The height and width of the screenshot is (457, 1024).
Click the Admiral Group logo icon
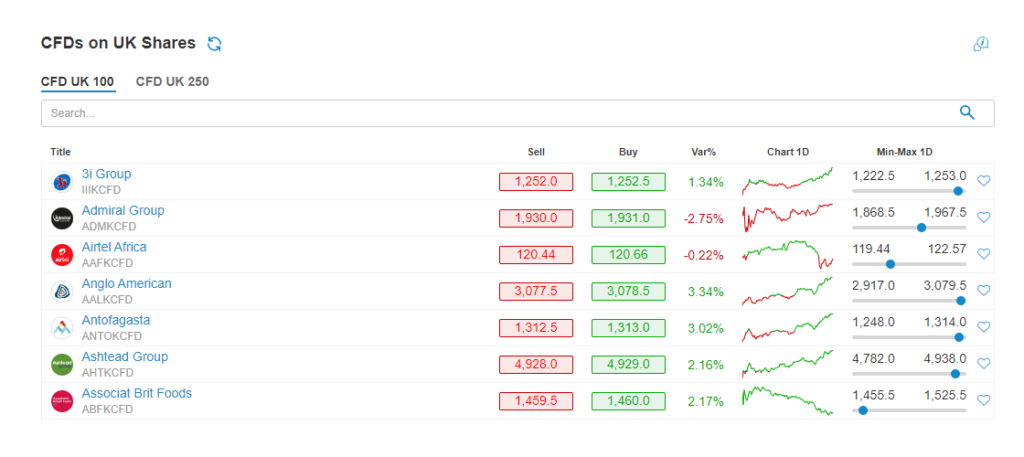pos(62,218)
